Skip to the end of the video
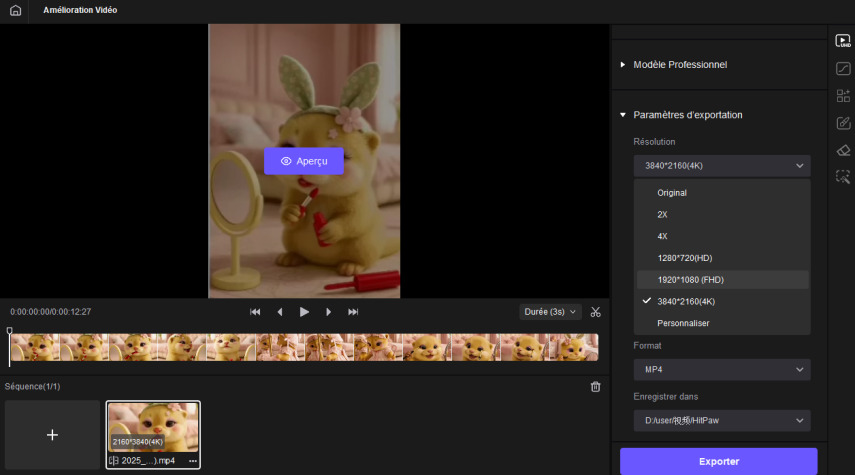This screenshot has width=855, height=475. (353, 312)
